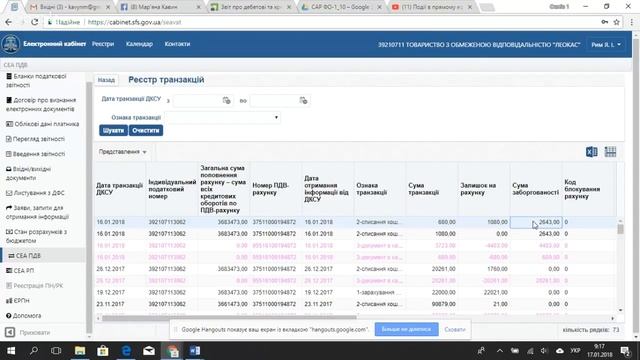
Task: Select the 19.12.2017 transaction row date
Action: coord(110,293)
